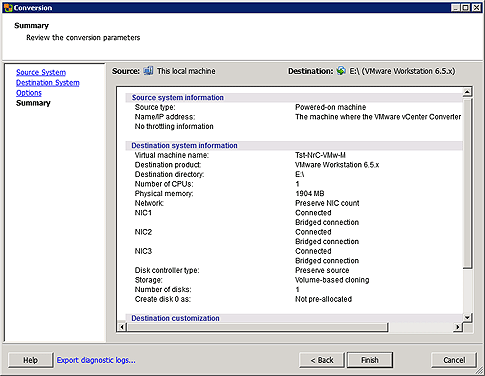This screenshot has width=485, height=376.
Task: Click the Conversion app icon in title bar
Action: 8,7
